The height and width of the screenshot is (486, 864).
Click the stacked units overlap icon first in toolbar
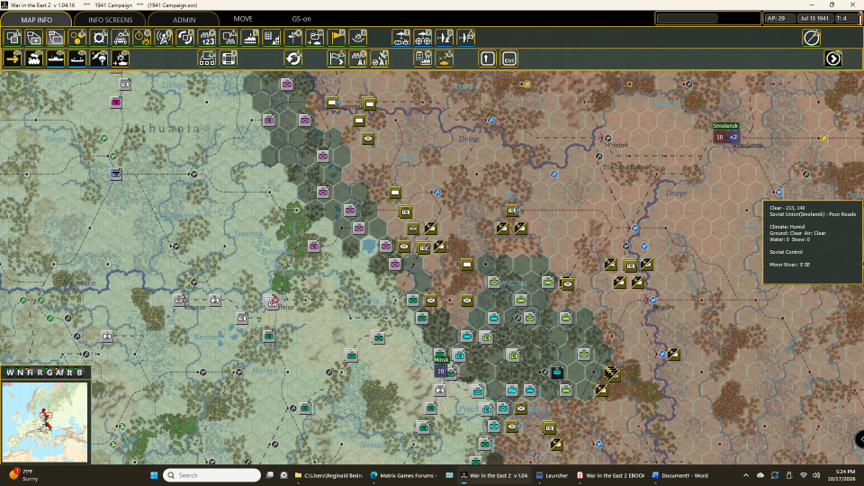13,38
